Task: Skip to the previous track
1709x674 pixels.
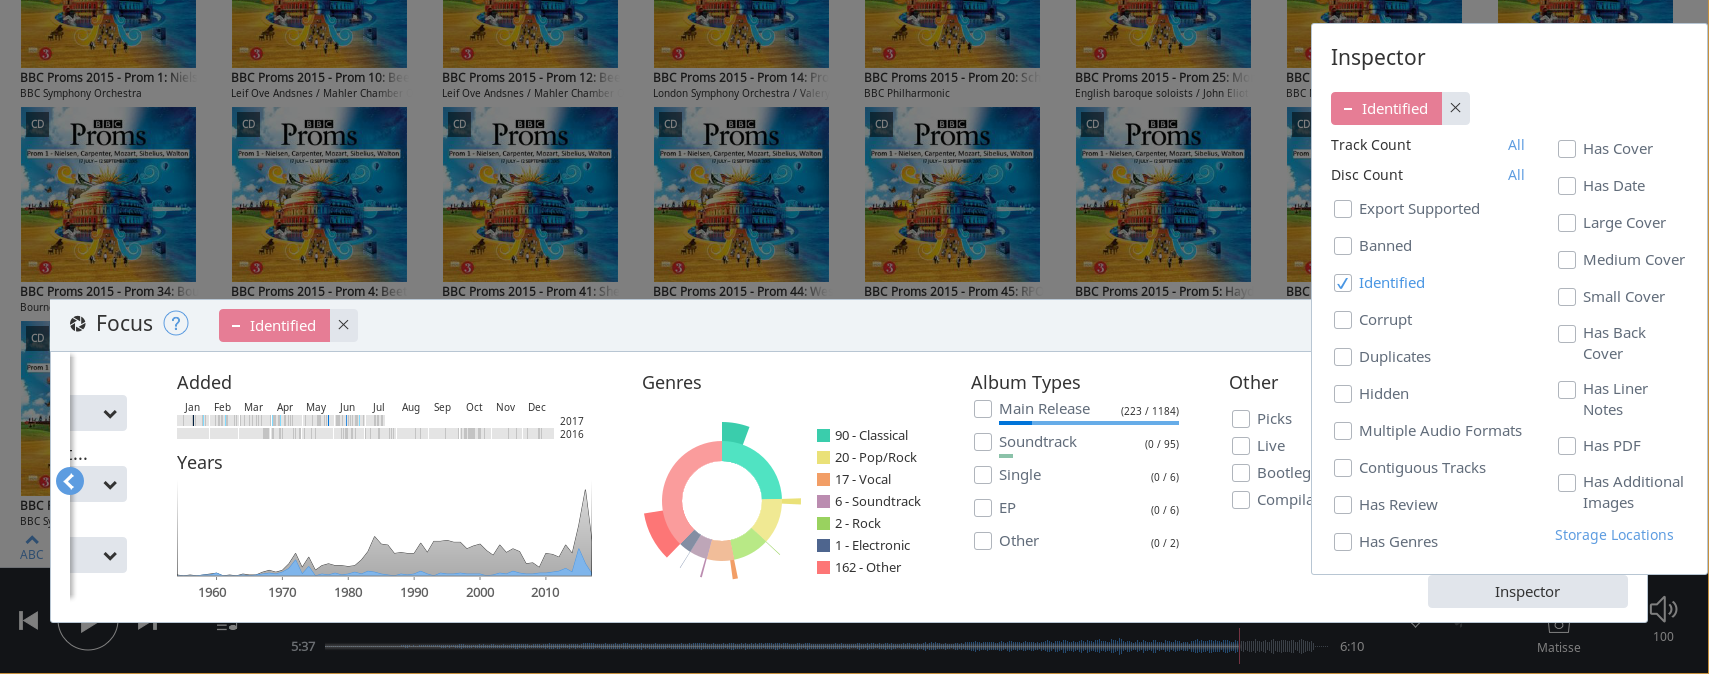Action: click(29, 621)
